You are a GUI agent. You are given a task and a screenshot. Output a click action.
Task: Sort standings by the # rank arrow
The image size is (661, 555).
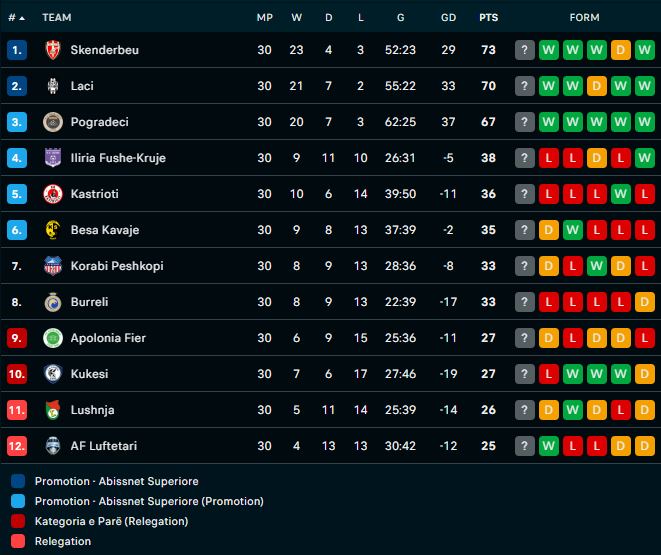pyautogui.click(x=17, y=17)
